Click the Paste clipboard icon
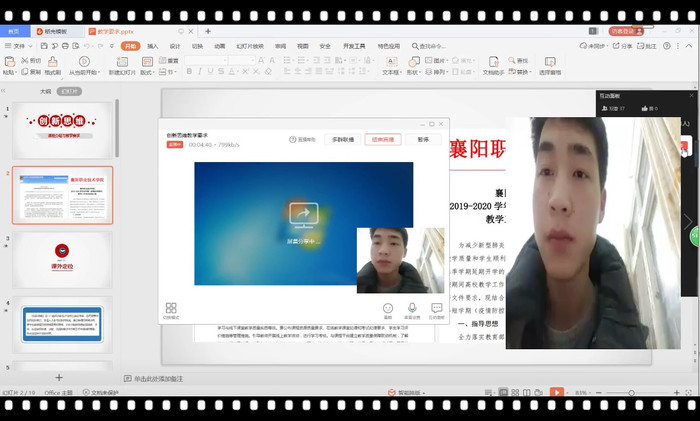The height and width of the screenshot is (421, 700). pyautogui.click(x=9, y=62)
